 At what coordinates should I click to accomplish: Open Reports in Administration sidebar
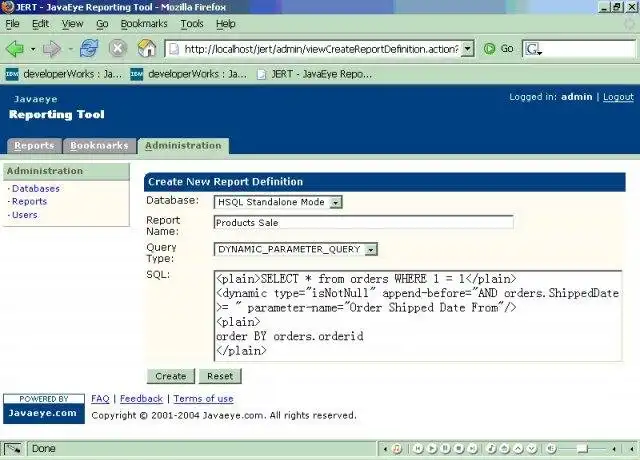[29, 202]
